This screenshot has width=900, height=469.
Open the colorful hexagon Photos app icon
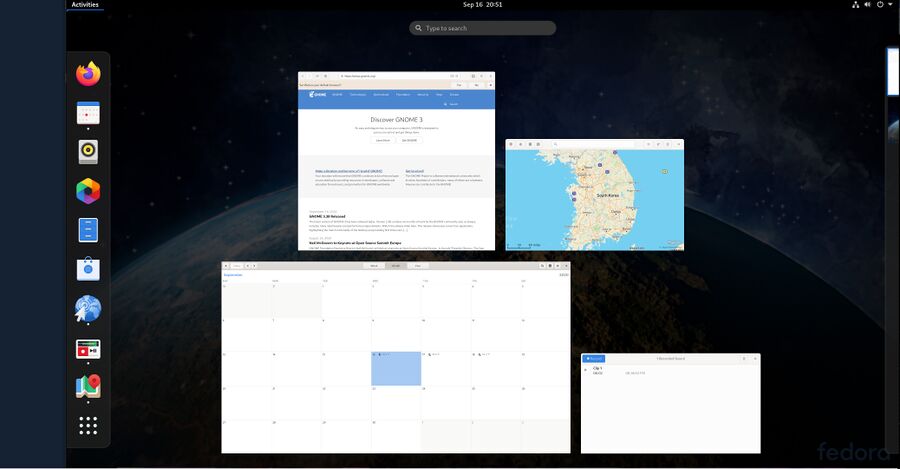coord(88,191)
